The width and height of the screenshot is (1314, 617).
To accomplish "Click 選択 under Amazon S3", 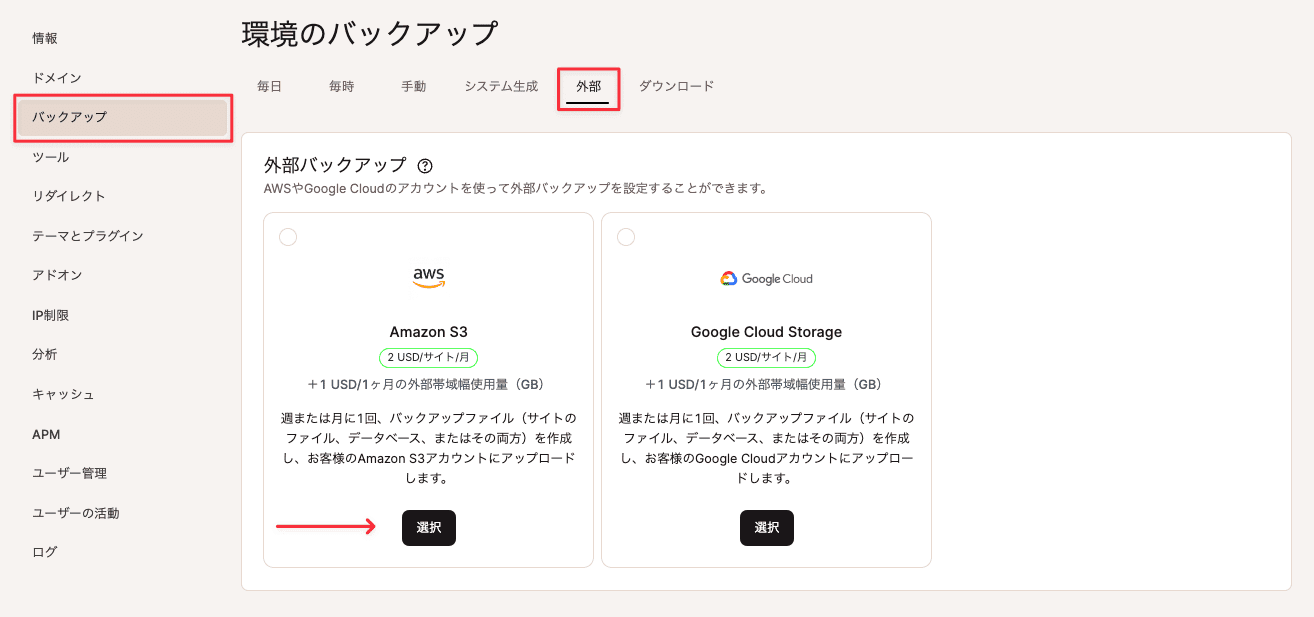I will 428,527.
